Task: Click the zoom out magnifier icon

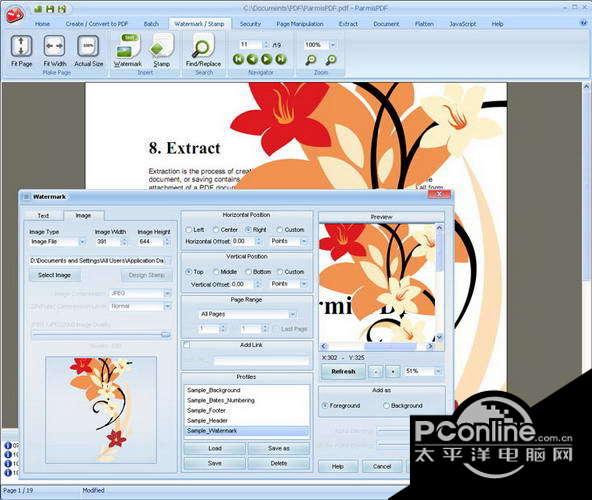Action: point(311,59)
